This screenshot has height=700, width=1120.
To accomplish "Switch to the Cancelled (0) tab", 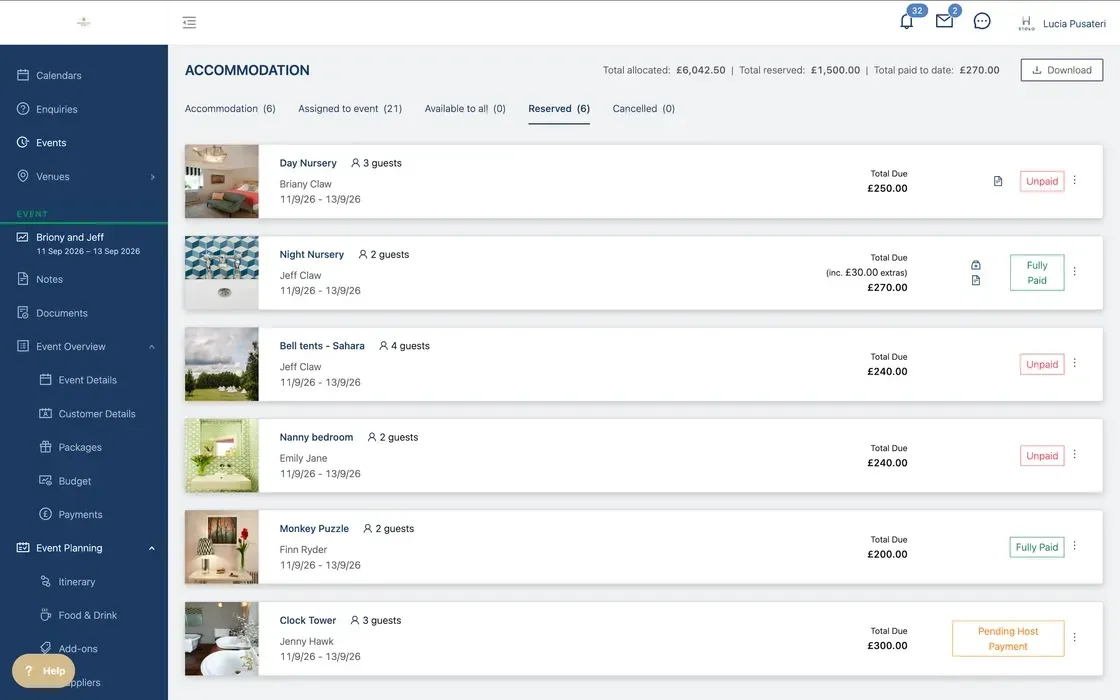I will click(x=644, y=109).
